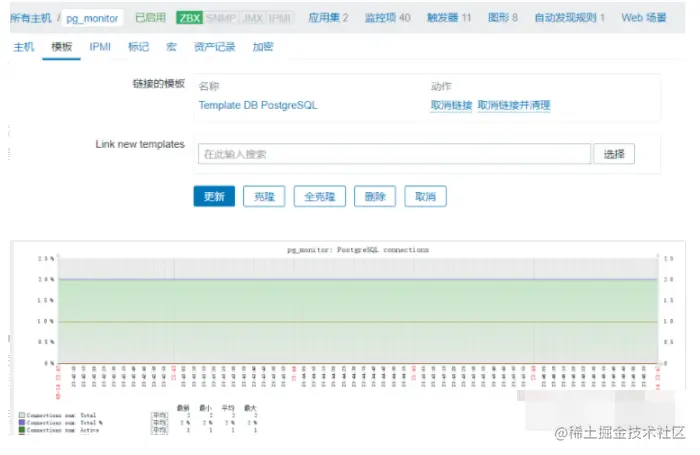This screenshot has width=700, height=455.
Task: Open 触发器 11 list
Action: tap(449, 18)
